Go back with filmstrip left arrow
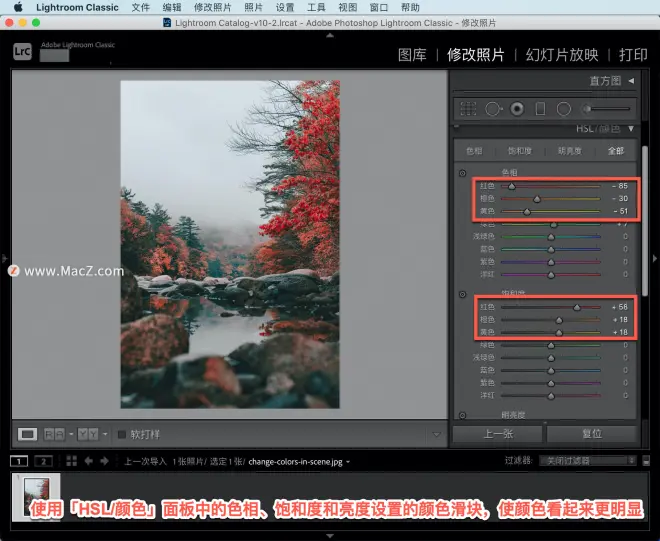The width and height of the screenshot is (660, 541). point(88,461)
